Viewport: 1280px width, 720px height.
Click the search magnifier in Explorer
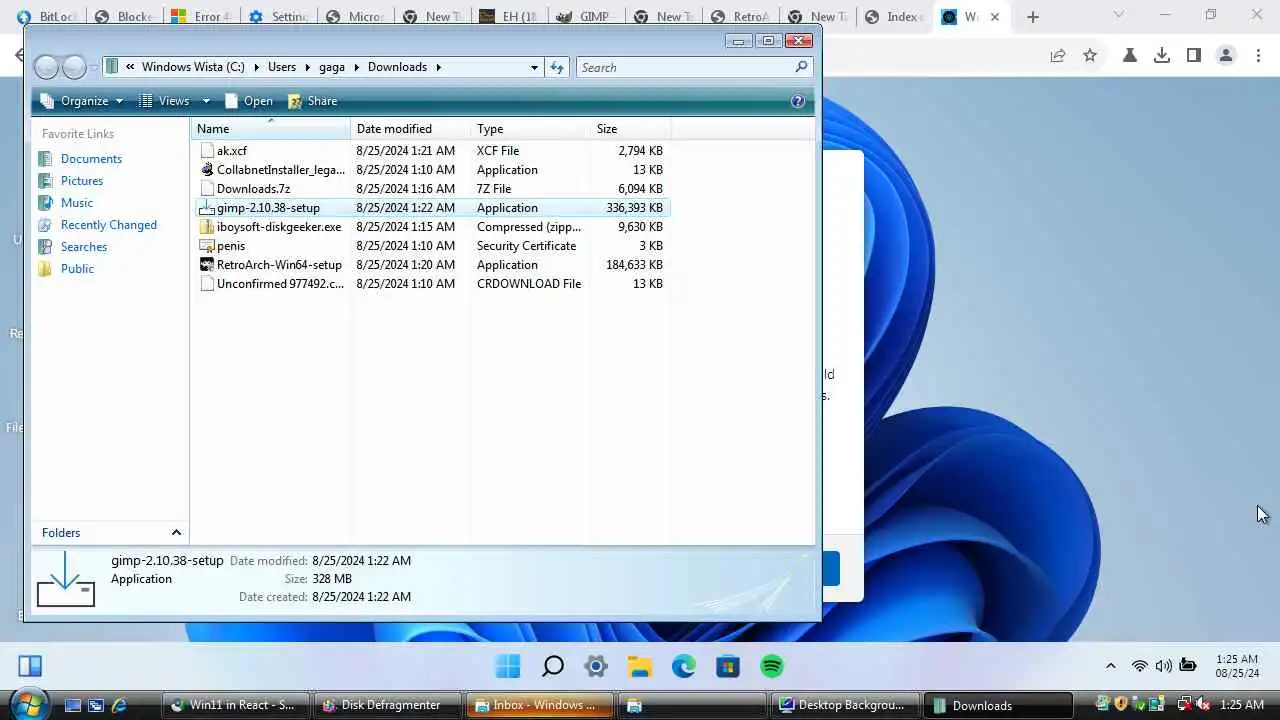point(801,67)
